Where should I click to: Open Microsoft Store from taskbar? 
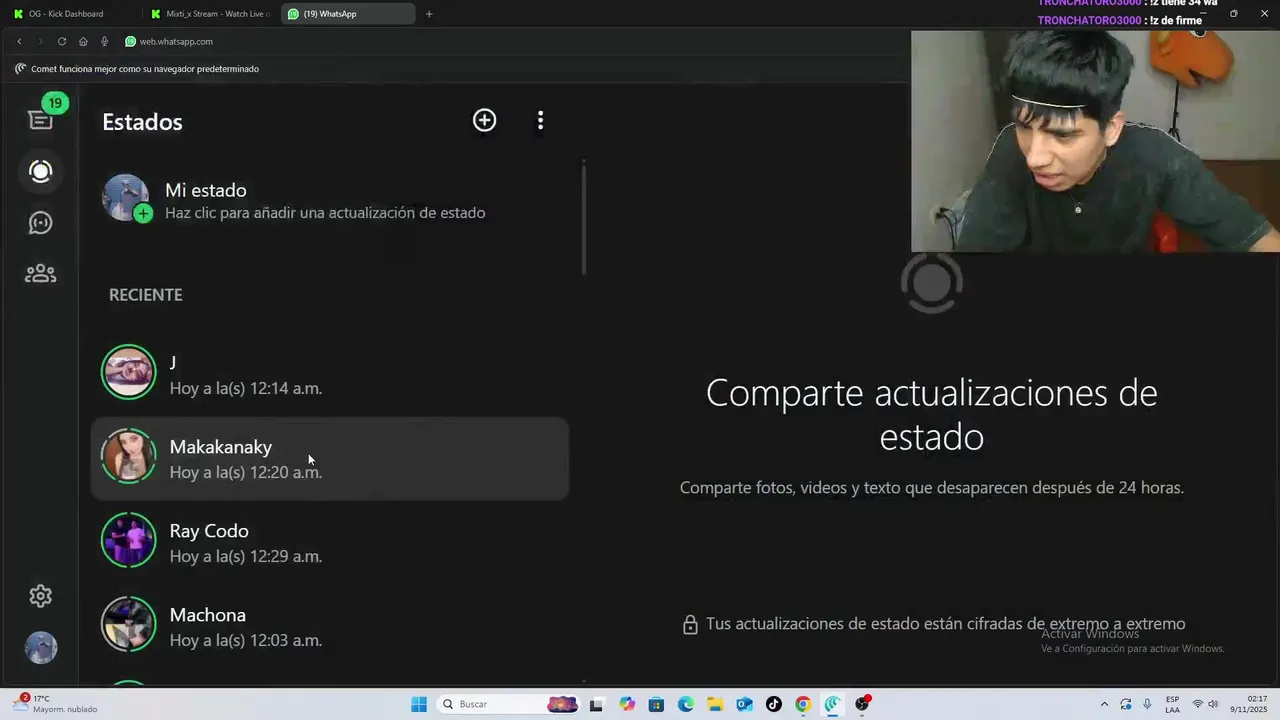pyautogui.click(x=656, y=704)
